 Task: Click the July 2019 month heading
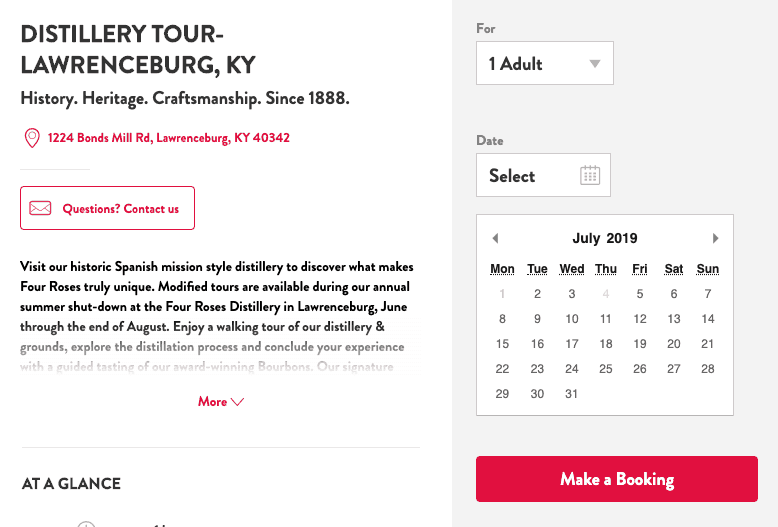point(604,238)
